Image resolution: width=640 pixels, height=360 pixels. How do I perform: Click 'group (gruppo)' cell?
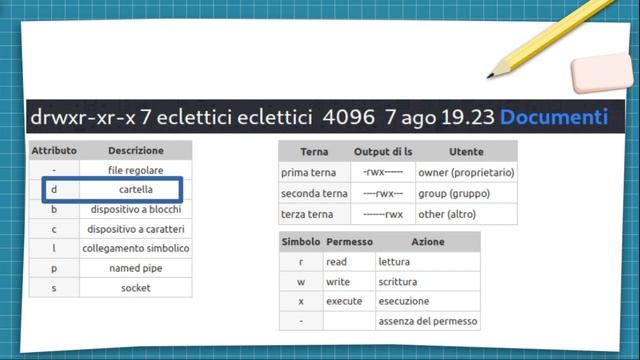pyautogui.click(x=466, y=193)
